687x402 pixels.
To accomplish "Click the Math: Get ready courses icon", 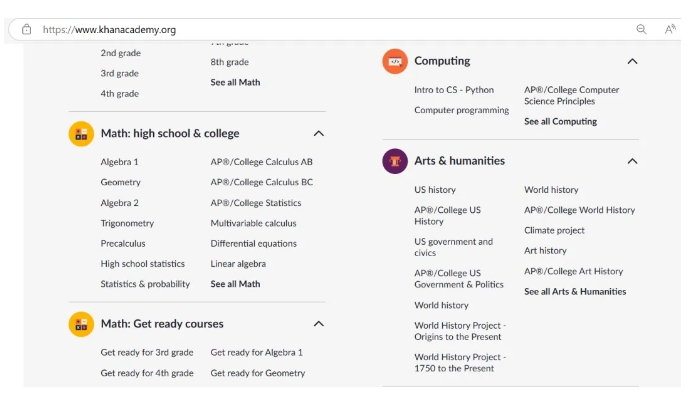I will [81, 324].
